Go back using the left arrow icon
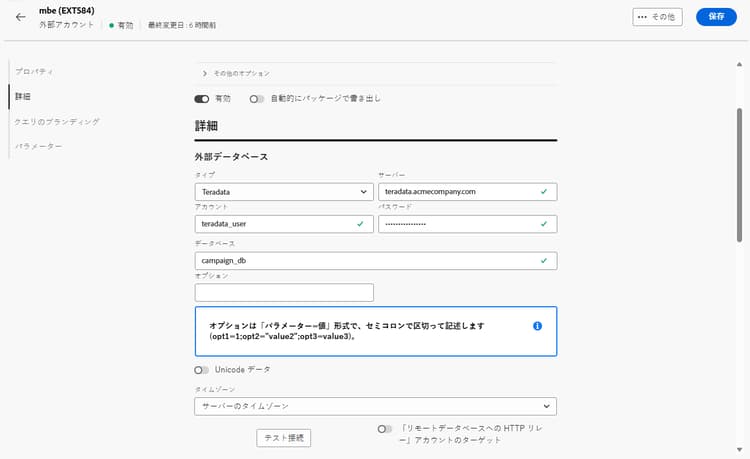This screenshot has height=459, width=750. 21,17
